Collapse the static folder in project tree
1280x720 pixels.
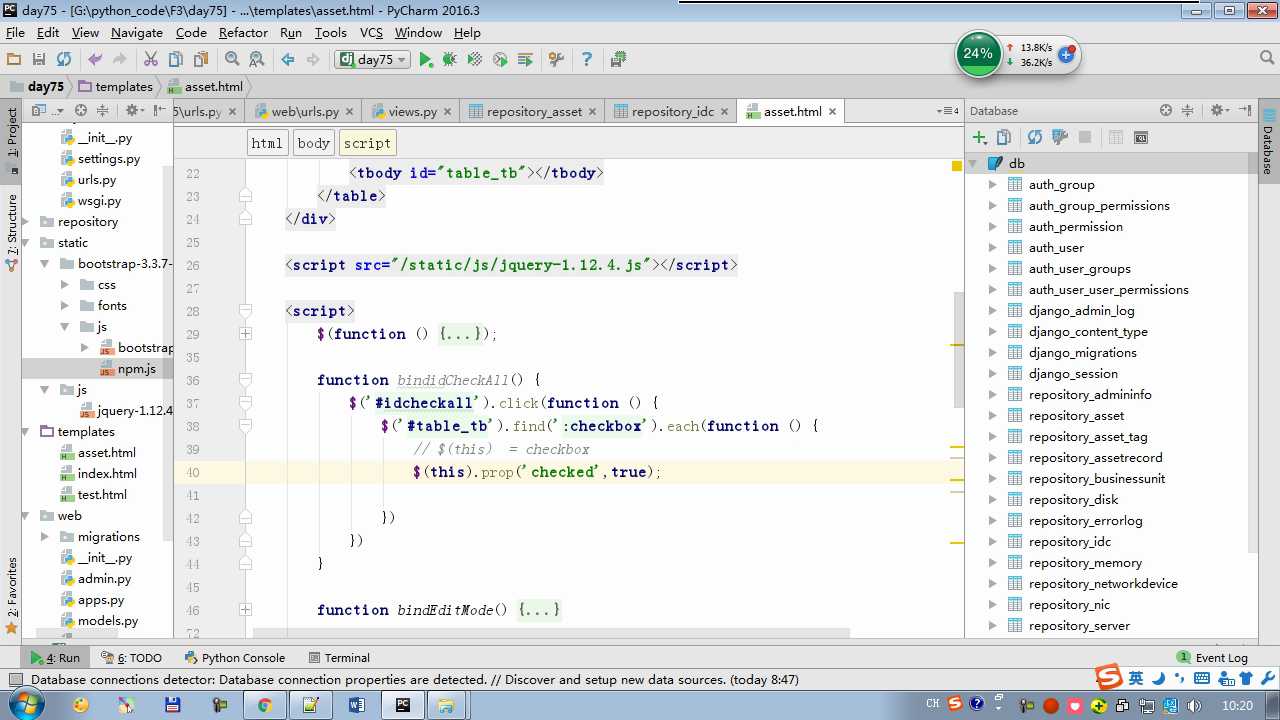click(28, 243)
